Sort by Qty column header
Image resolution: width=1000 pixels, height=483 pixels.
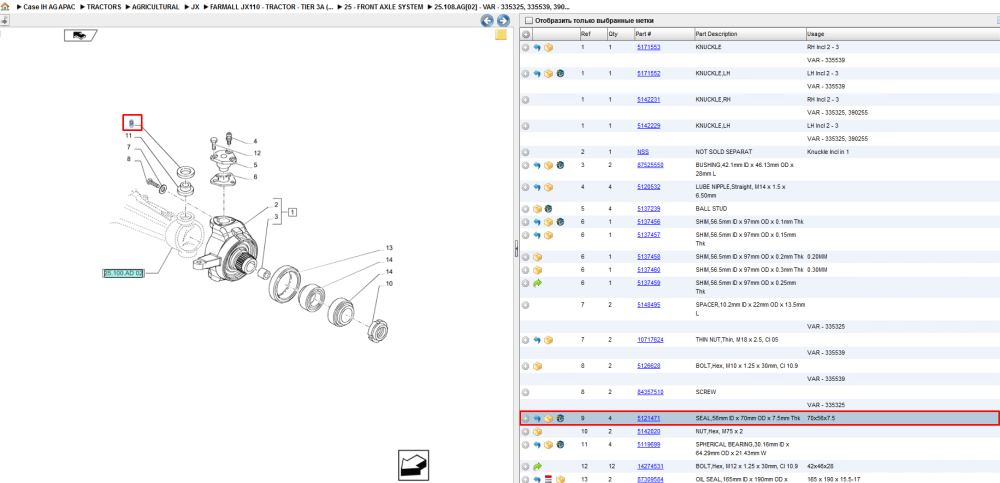tap(613, 34)
